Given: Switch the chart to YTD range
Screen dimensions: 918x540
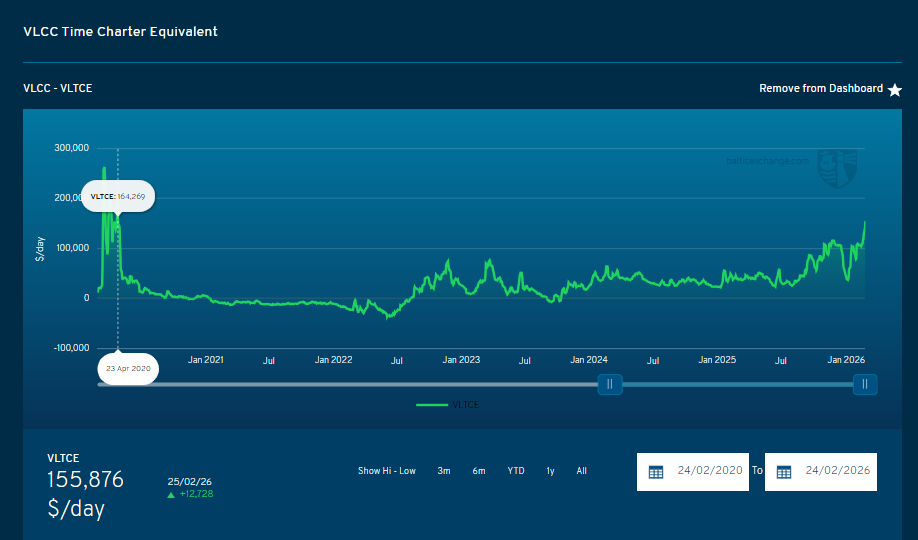Looking at the screenshot, I should (515, 471).
